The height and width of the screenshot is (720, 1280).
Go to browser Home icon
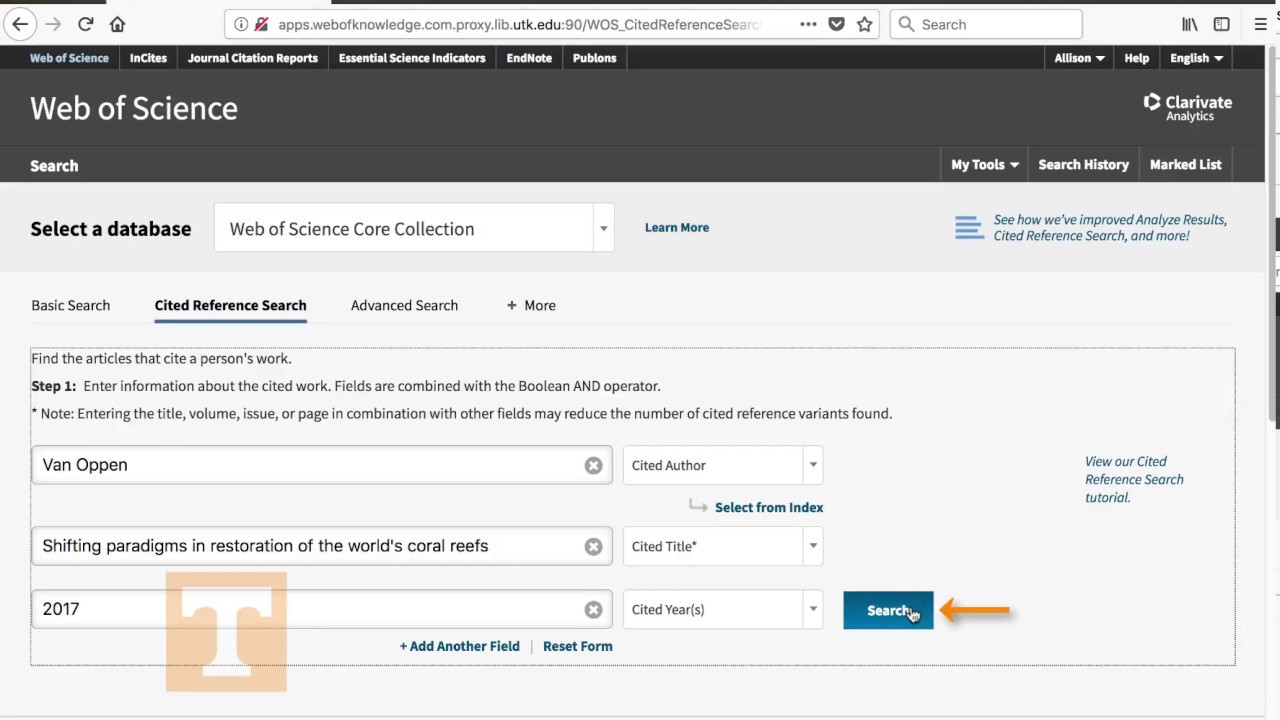[117, 24]
